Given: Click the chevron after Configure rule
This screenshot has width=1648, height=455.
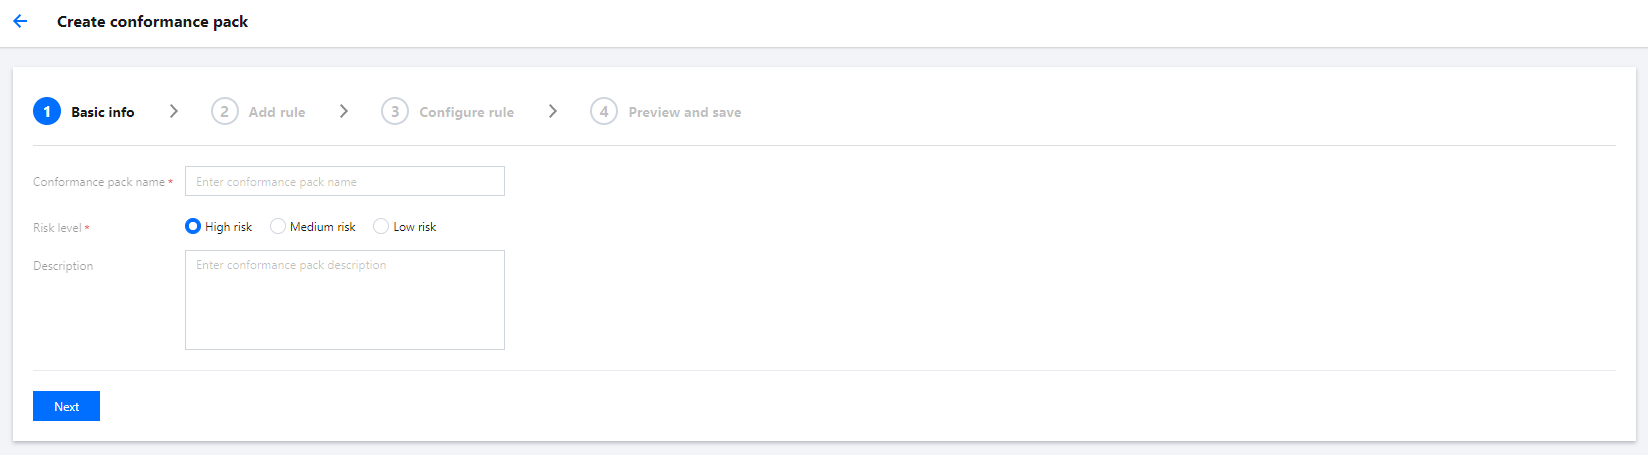Looking at the screenshot, I should click(553, 111).
